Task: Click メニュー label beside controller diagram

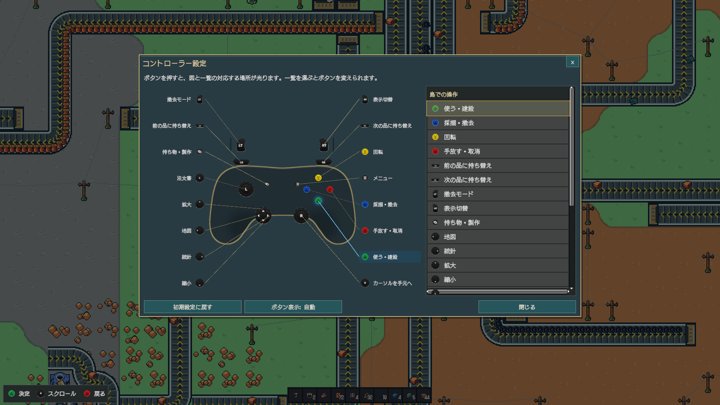Action: [x=382, y=178]
